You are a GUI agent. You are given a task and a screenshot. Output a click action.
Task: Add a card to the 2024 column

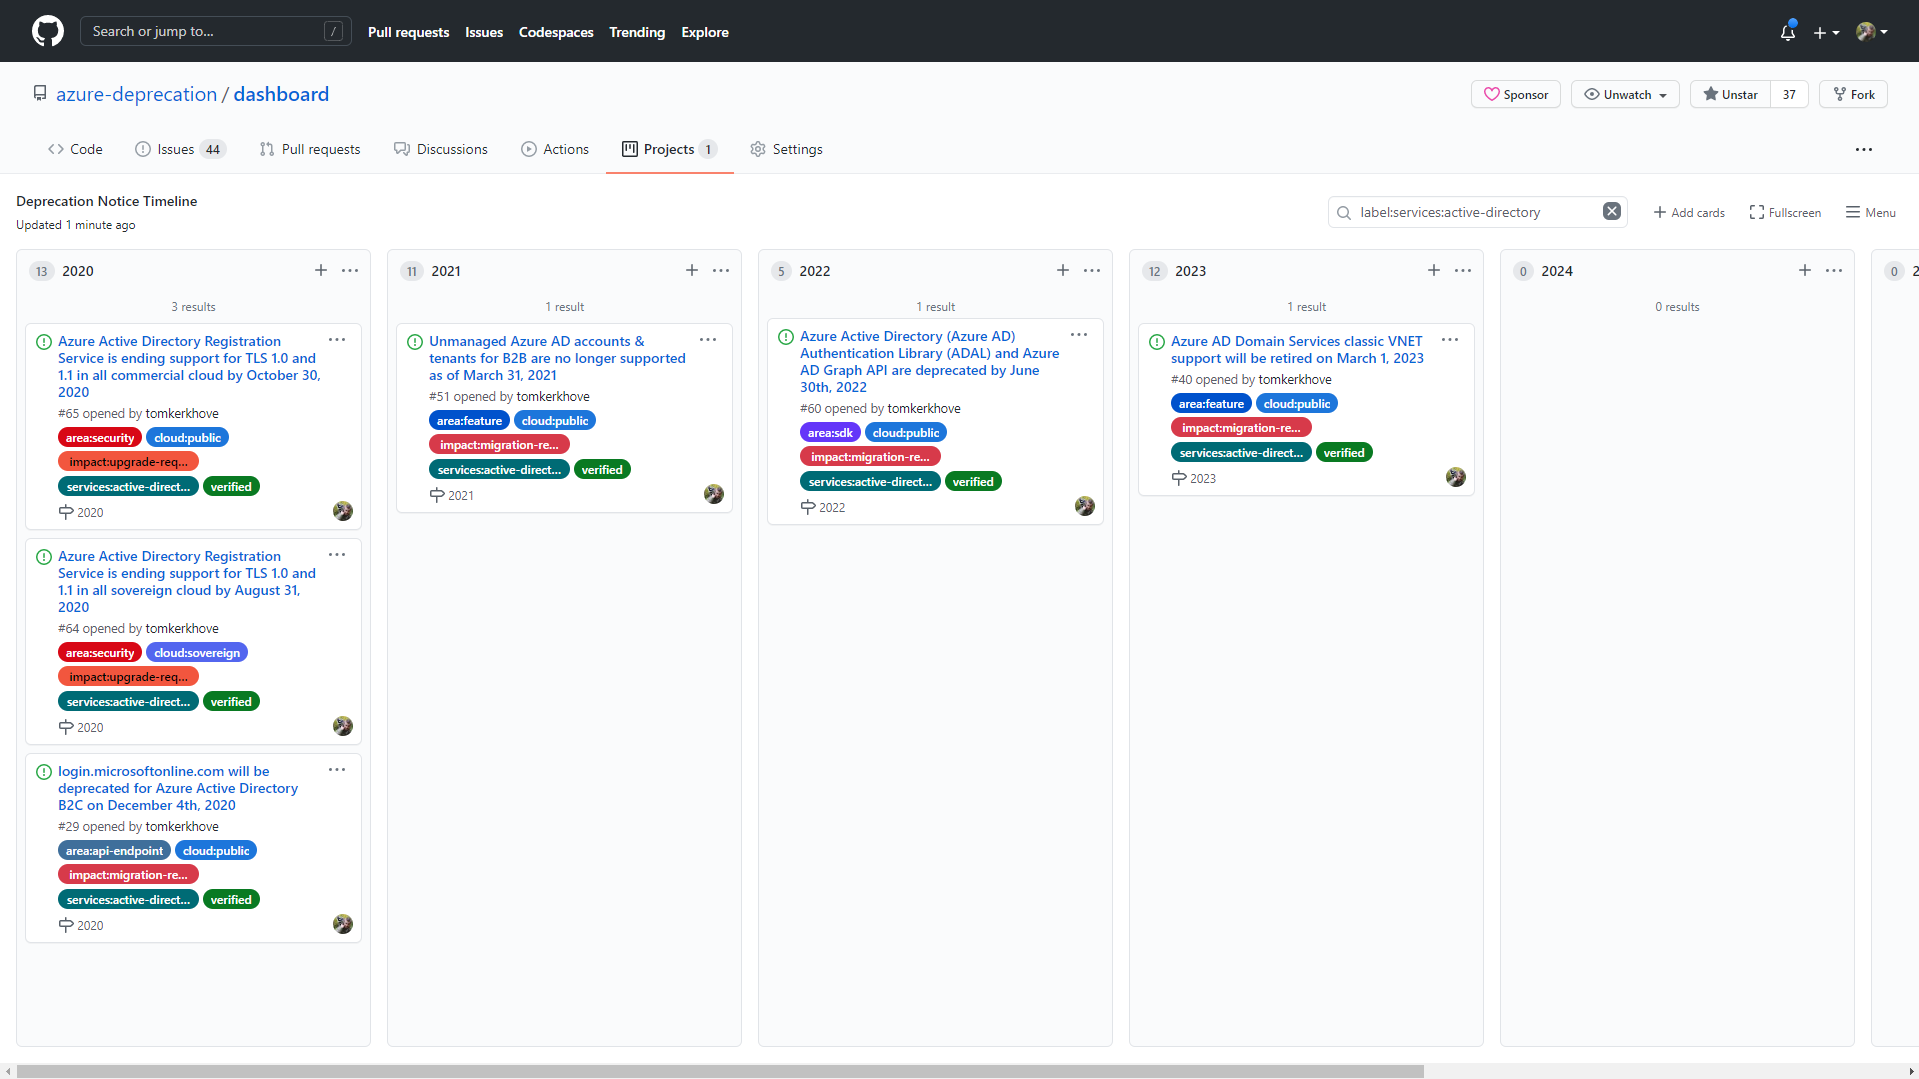pyautogui.click(x=1805, y=270)
